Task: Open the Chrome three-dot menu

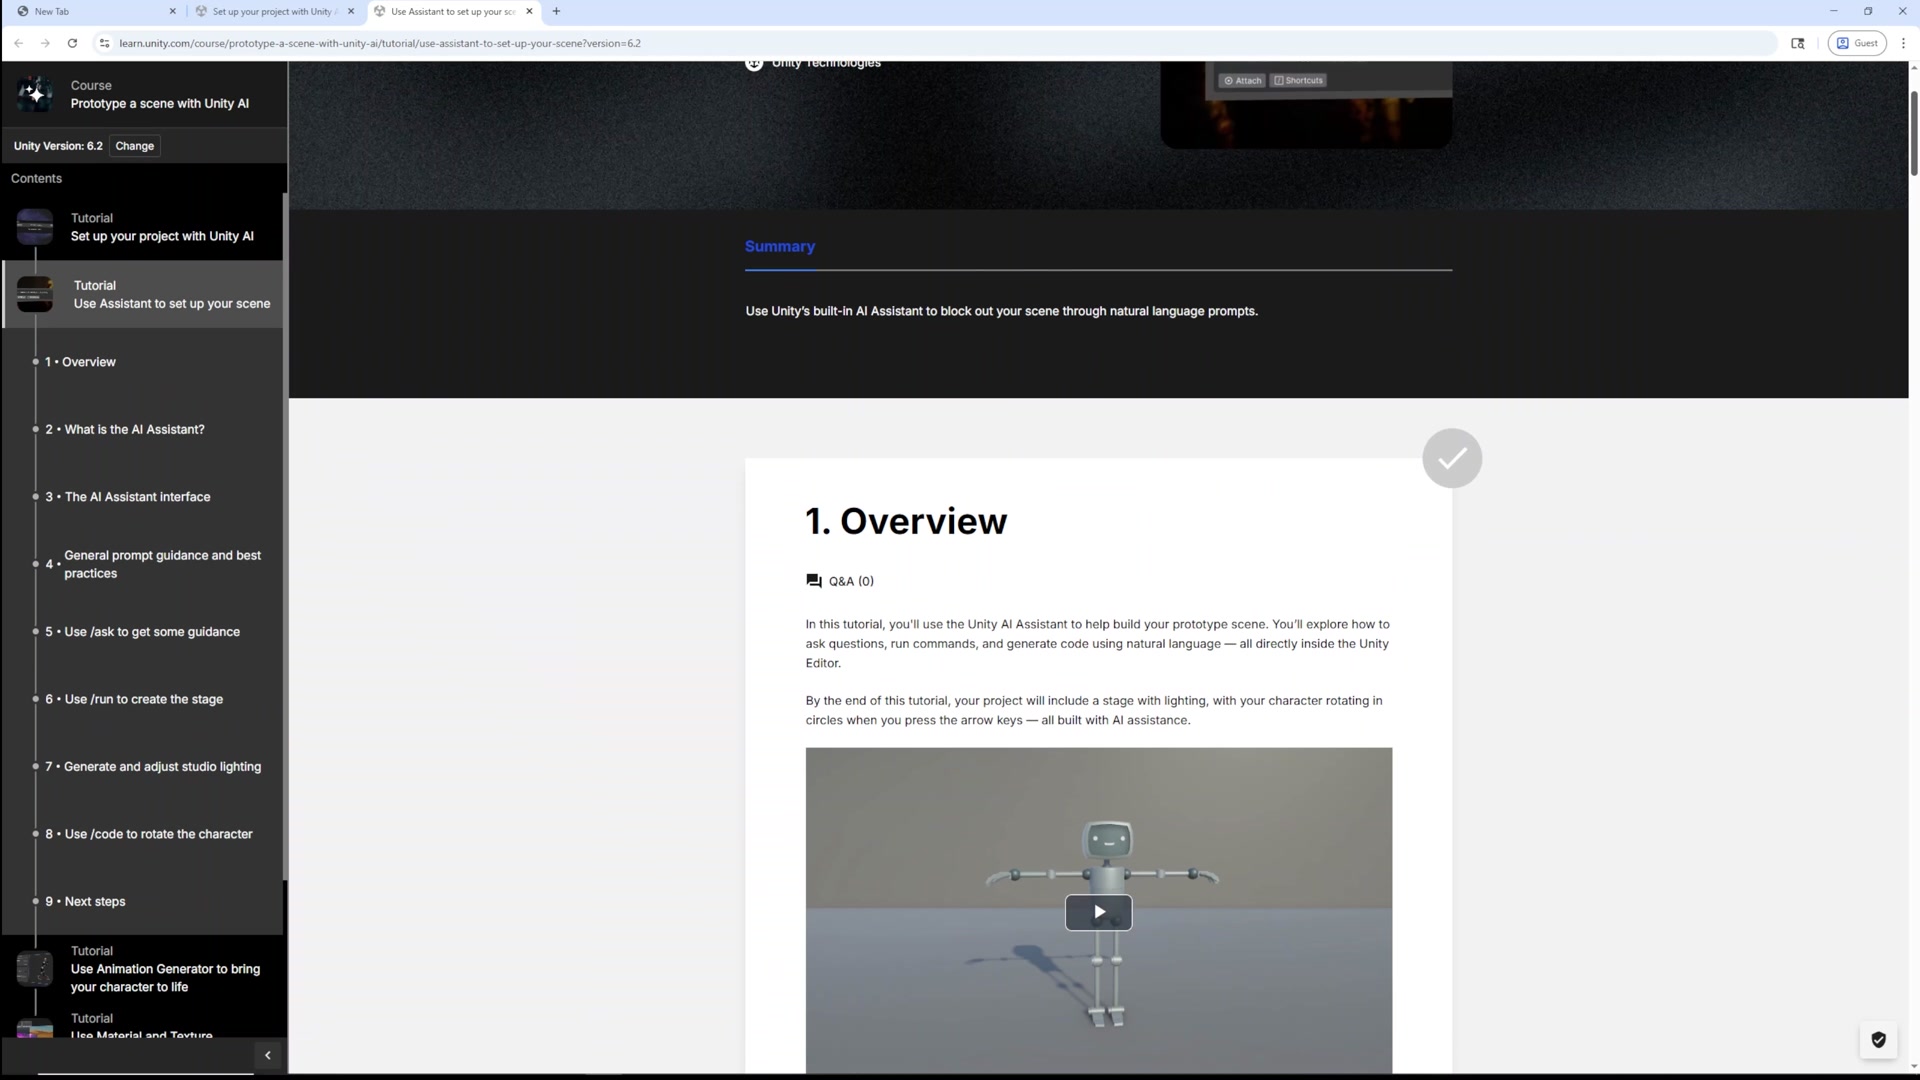Action: tap(1904, 43)
